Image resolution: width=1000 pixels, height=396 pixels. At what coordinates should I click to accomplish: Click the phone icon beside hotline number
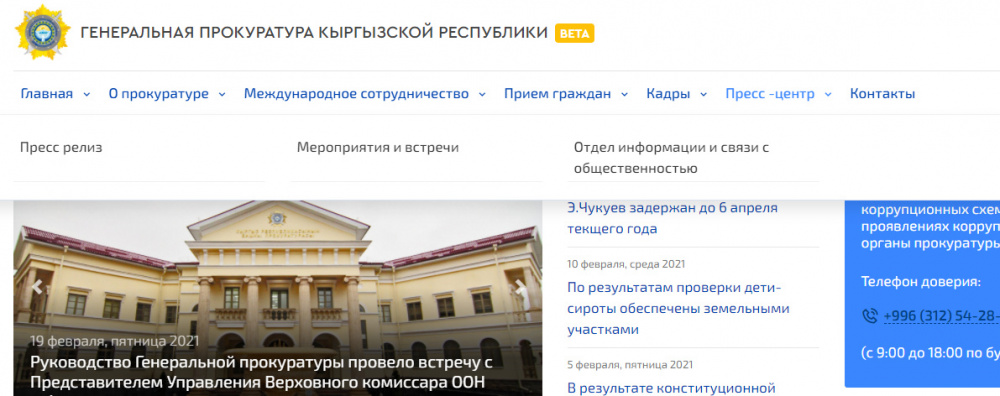tap(869, 316)
